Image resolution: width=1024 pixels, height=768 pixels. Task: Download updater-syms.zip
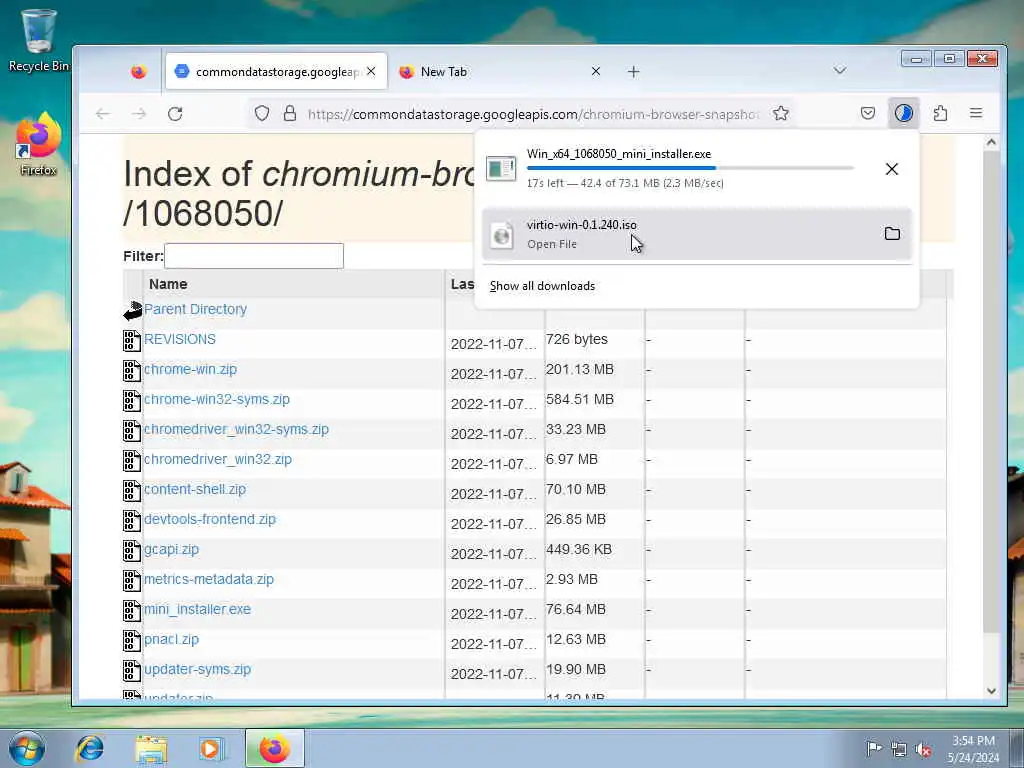click(197, 669)
